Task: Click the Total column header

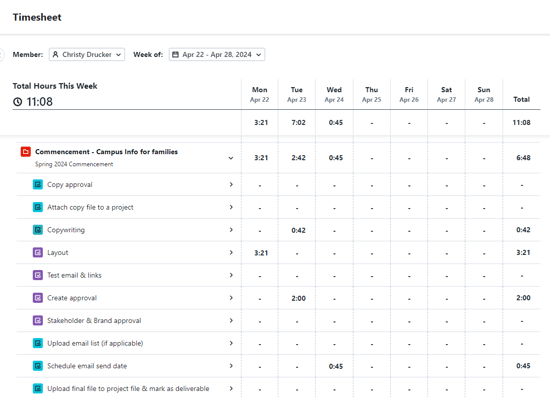Action: coord(522,100)
